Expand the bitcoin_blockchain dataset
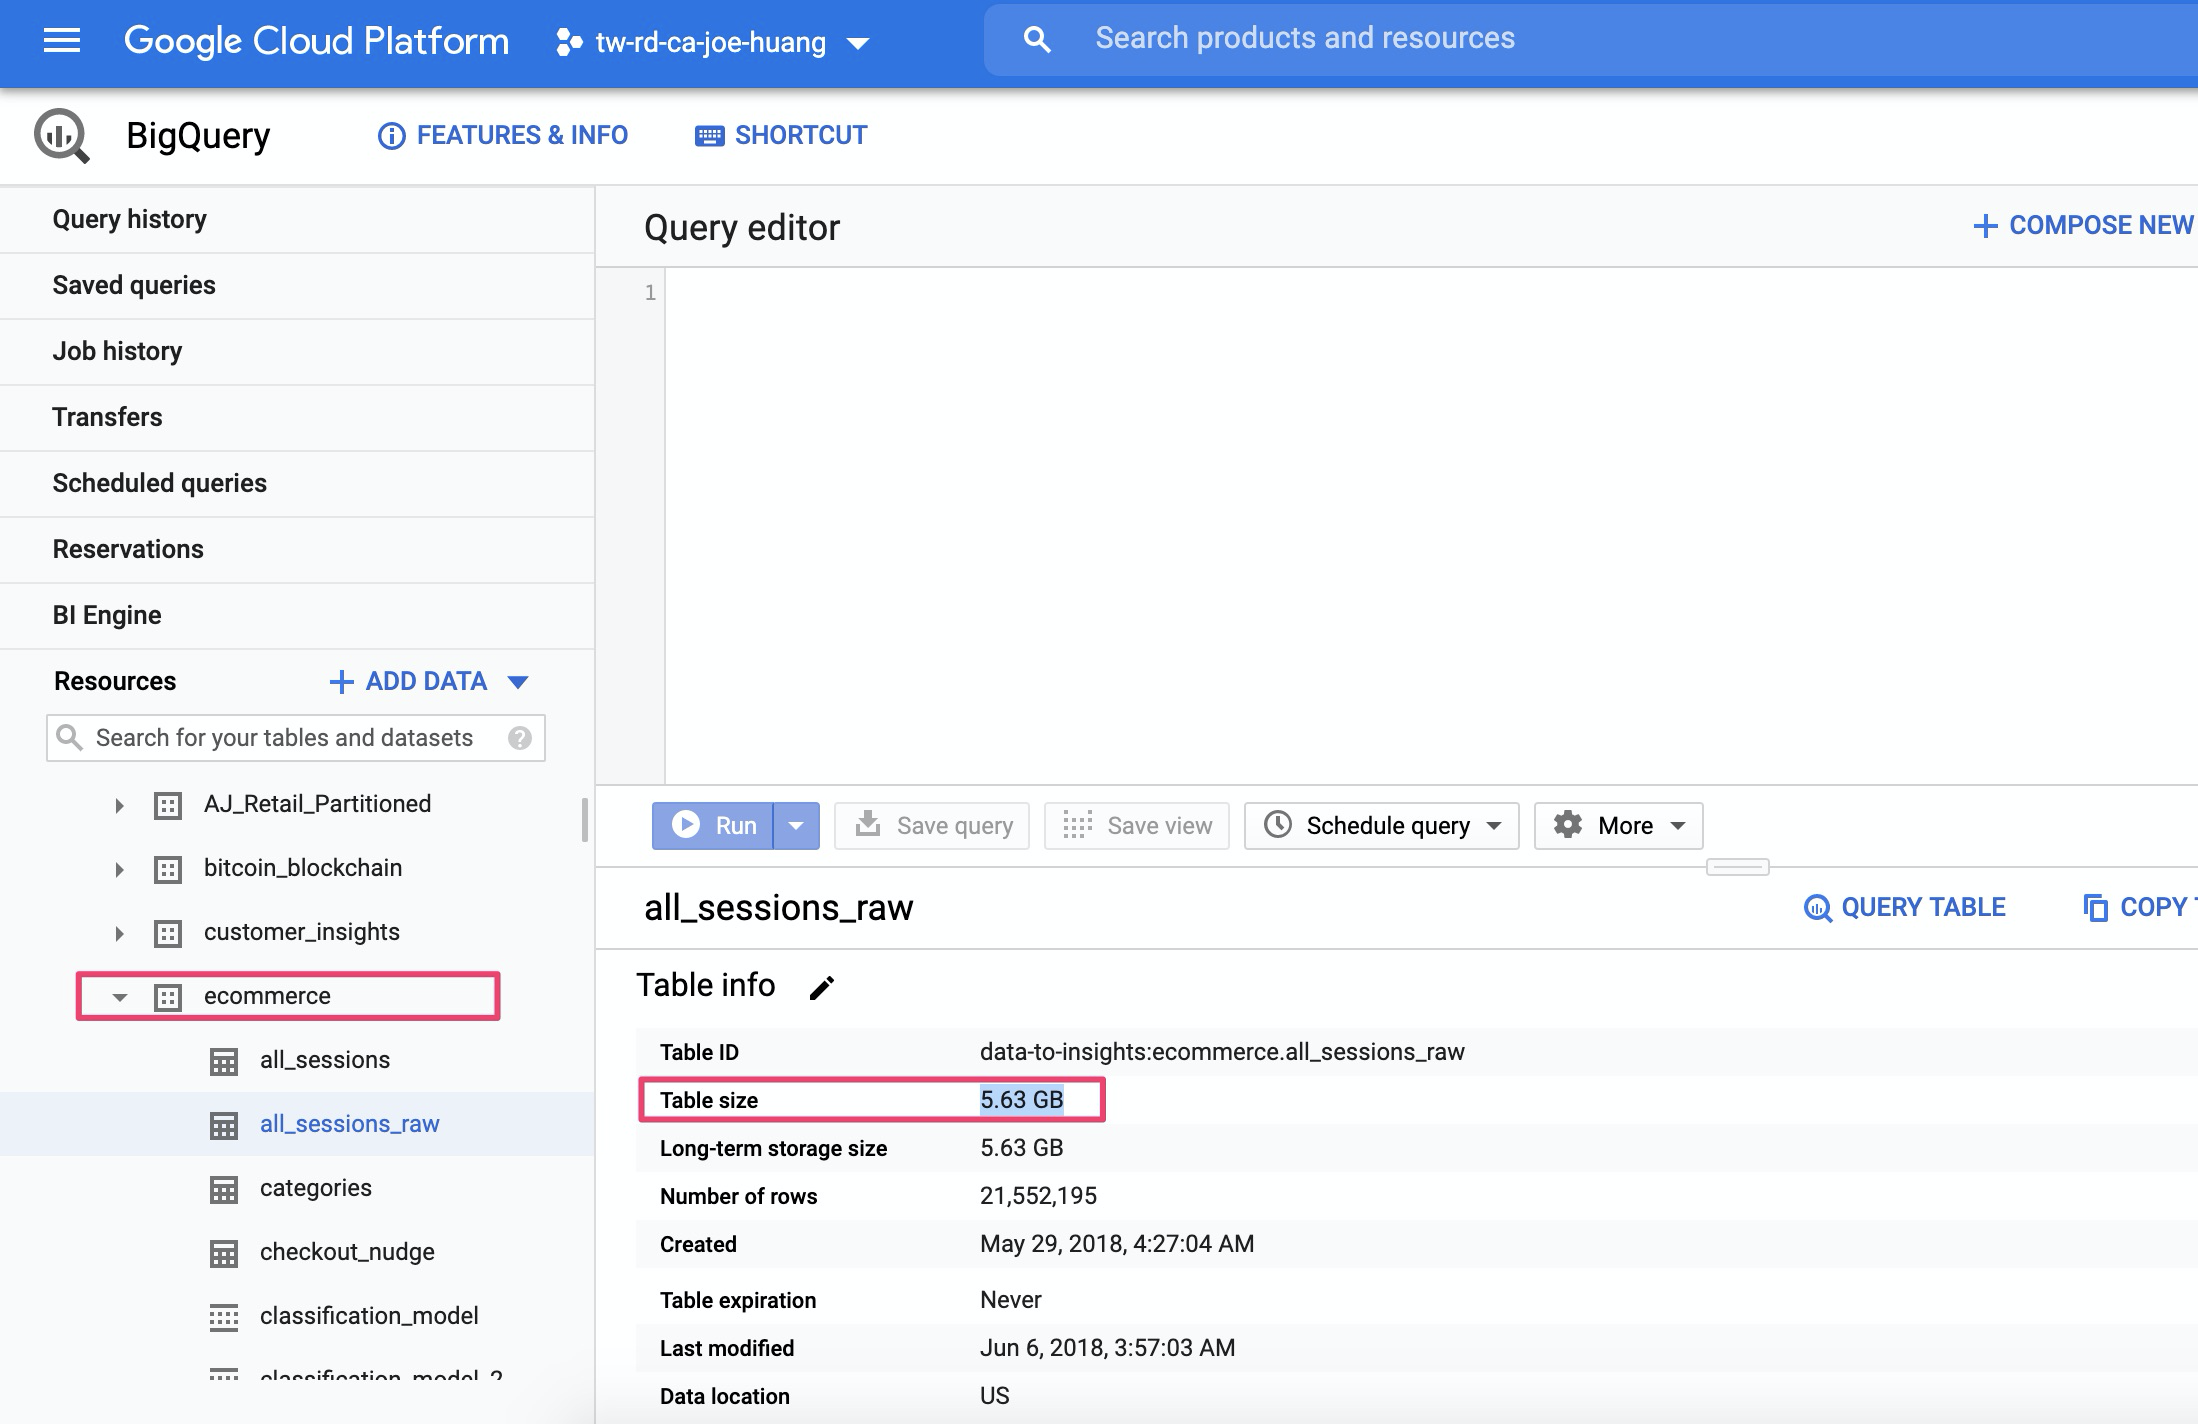Viewport: 2198px width, 1424px height. click(120, 868)
